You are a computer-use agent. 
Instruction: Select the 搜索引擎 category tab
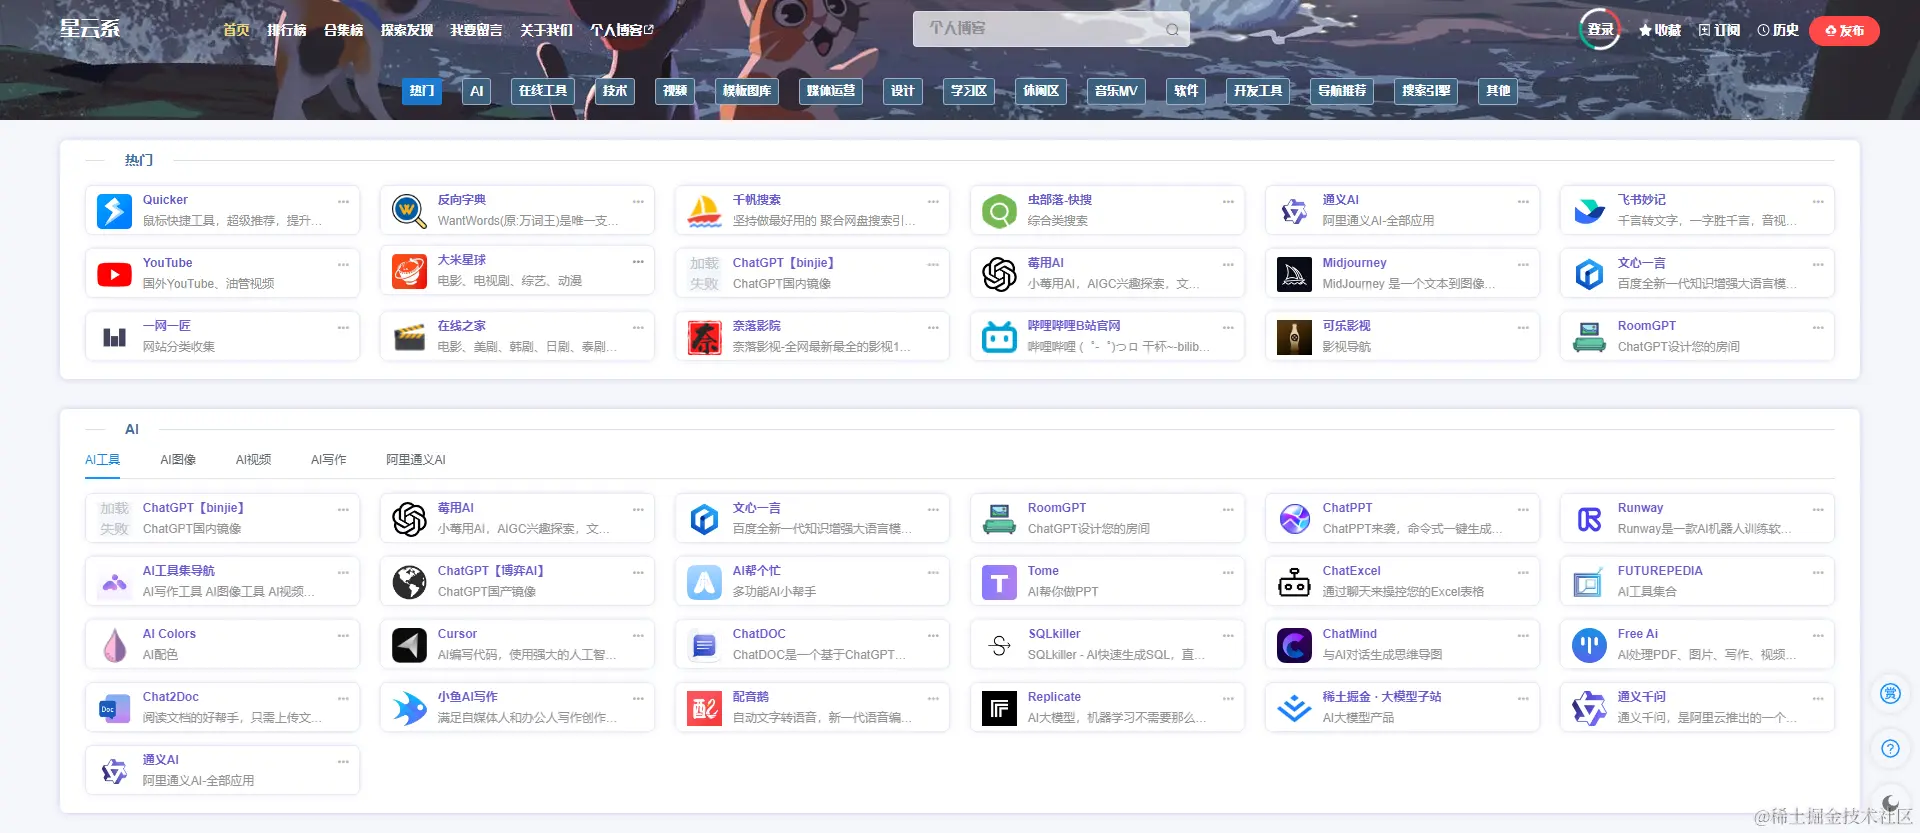[x=1426, y=91]
